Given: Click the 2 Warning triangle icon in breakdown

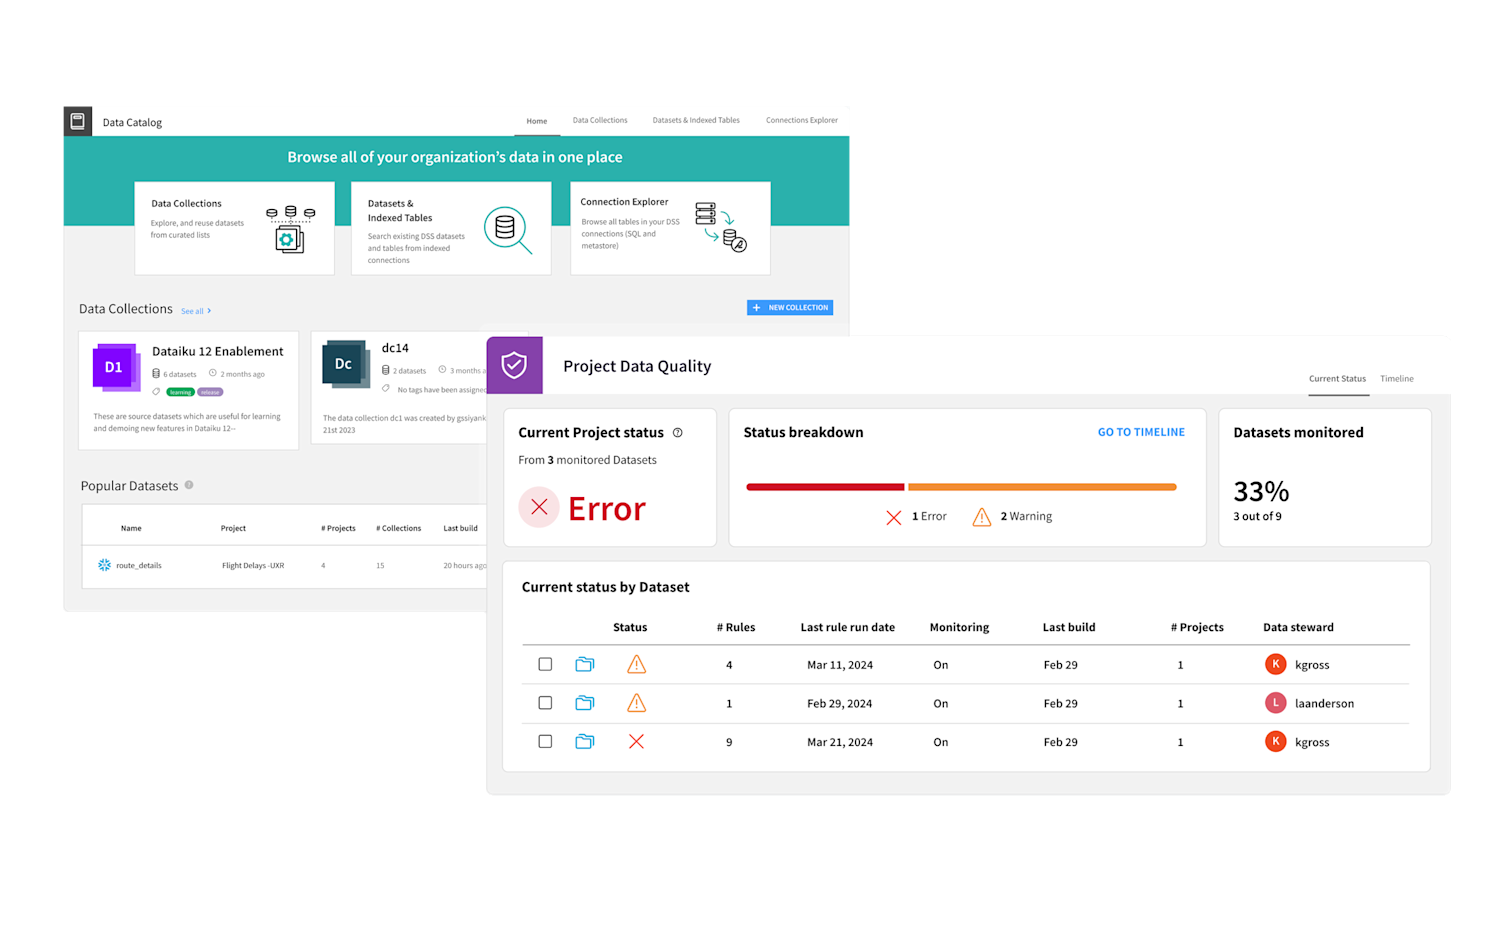Looking at the screenshot, I should (x=982, y=517).
